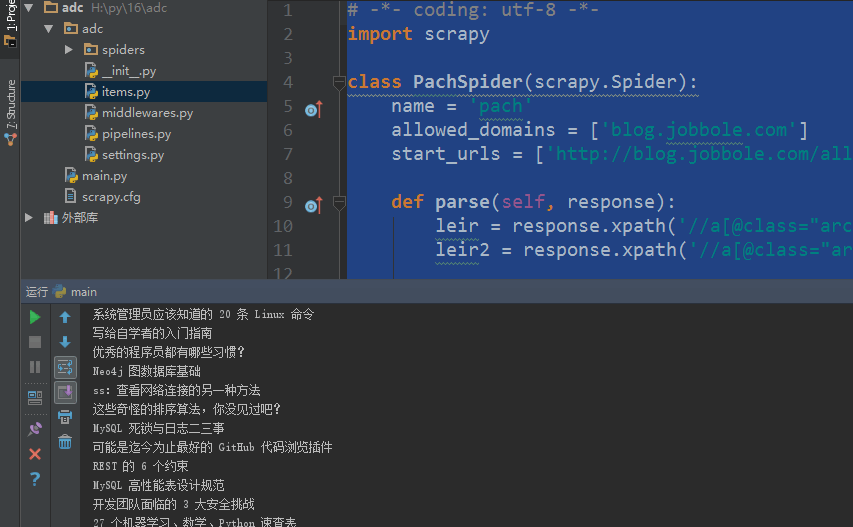
Task: Open the 1: Project side tab
Action: click(x=10, y=24)
